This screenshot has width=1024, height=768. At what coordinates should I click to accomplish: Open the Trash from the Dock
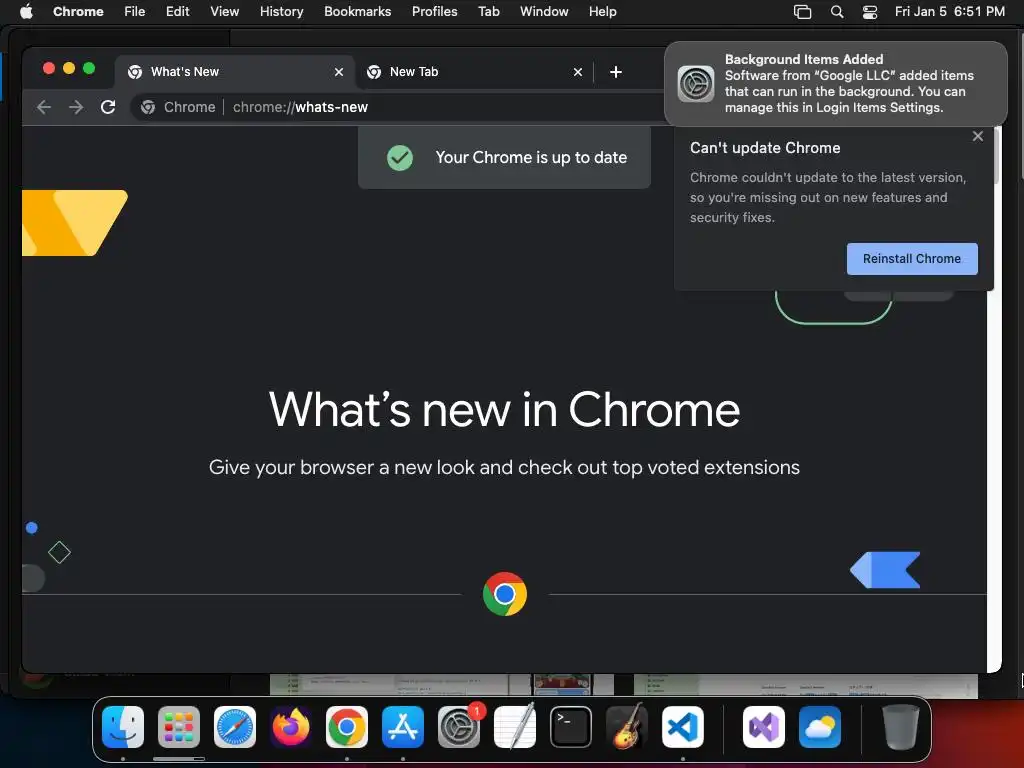[901, 727]
